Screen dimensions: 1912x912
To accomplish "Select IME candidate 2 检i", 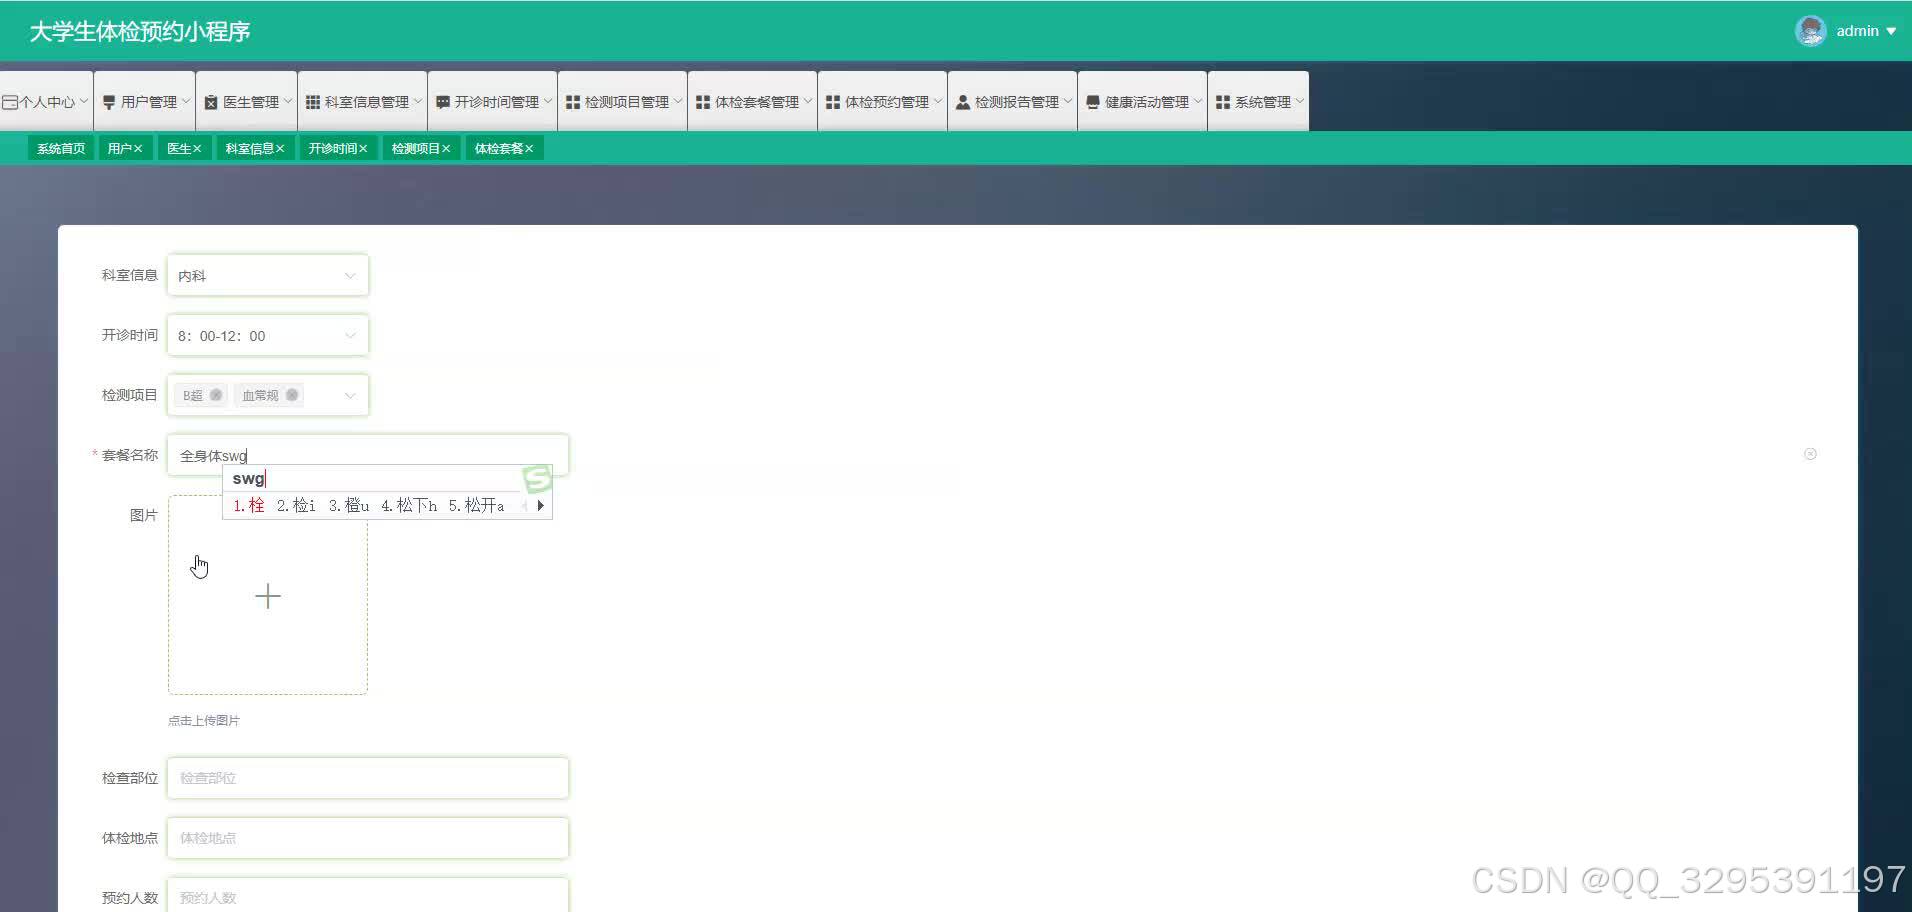I will click(296, 505).
